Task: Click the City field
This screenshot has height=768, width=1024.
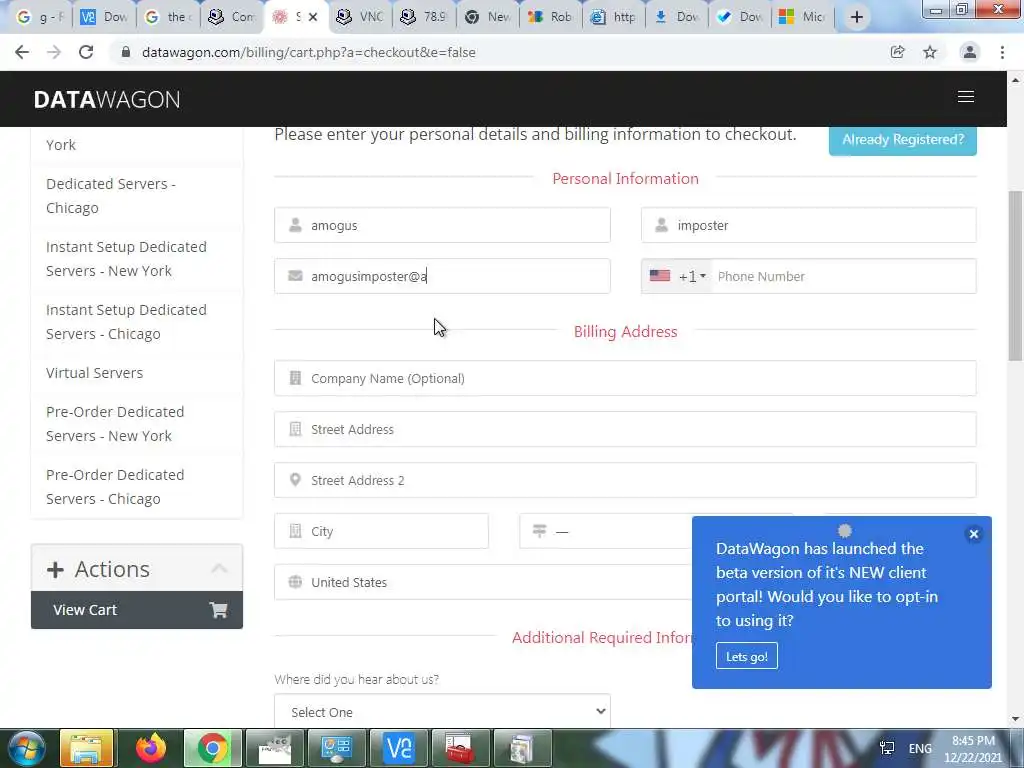Action: point(381,531)
